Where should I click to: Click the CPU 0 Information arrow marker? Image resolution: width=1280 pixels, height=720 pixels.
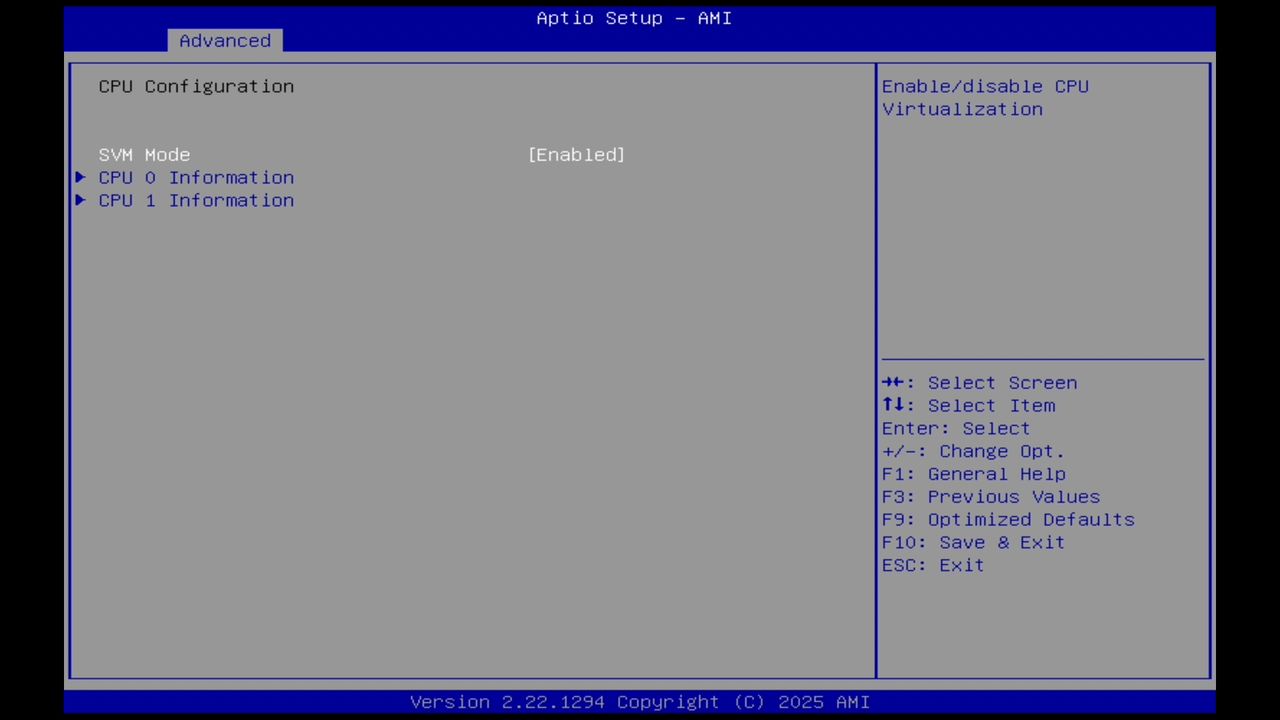(x=80, y=177)
